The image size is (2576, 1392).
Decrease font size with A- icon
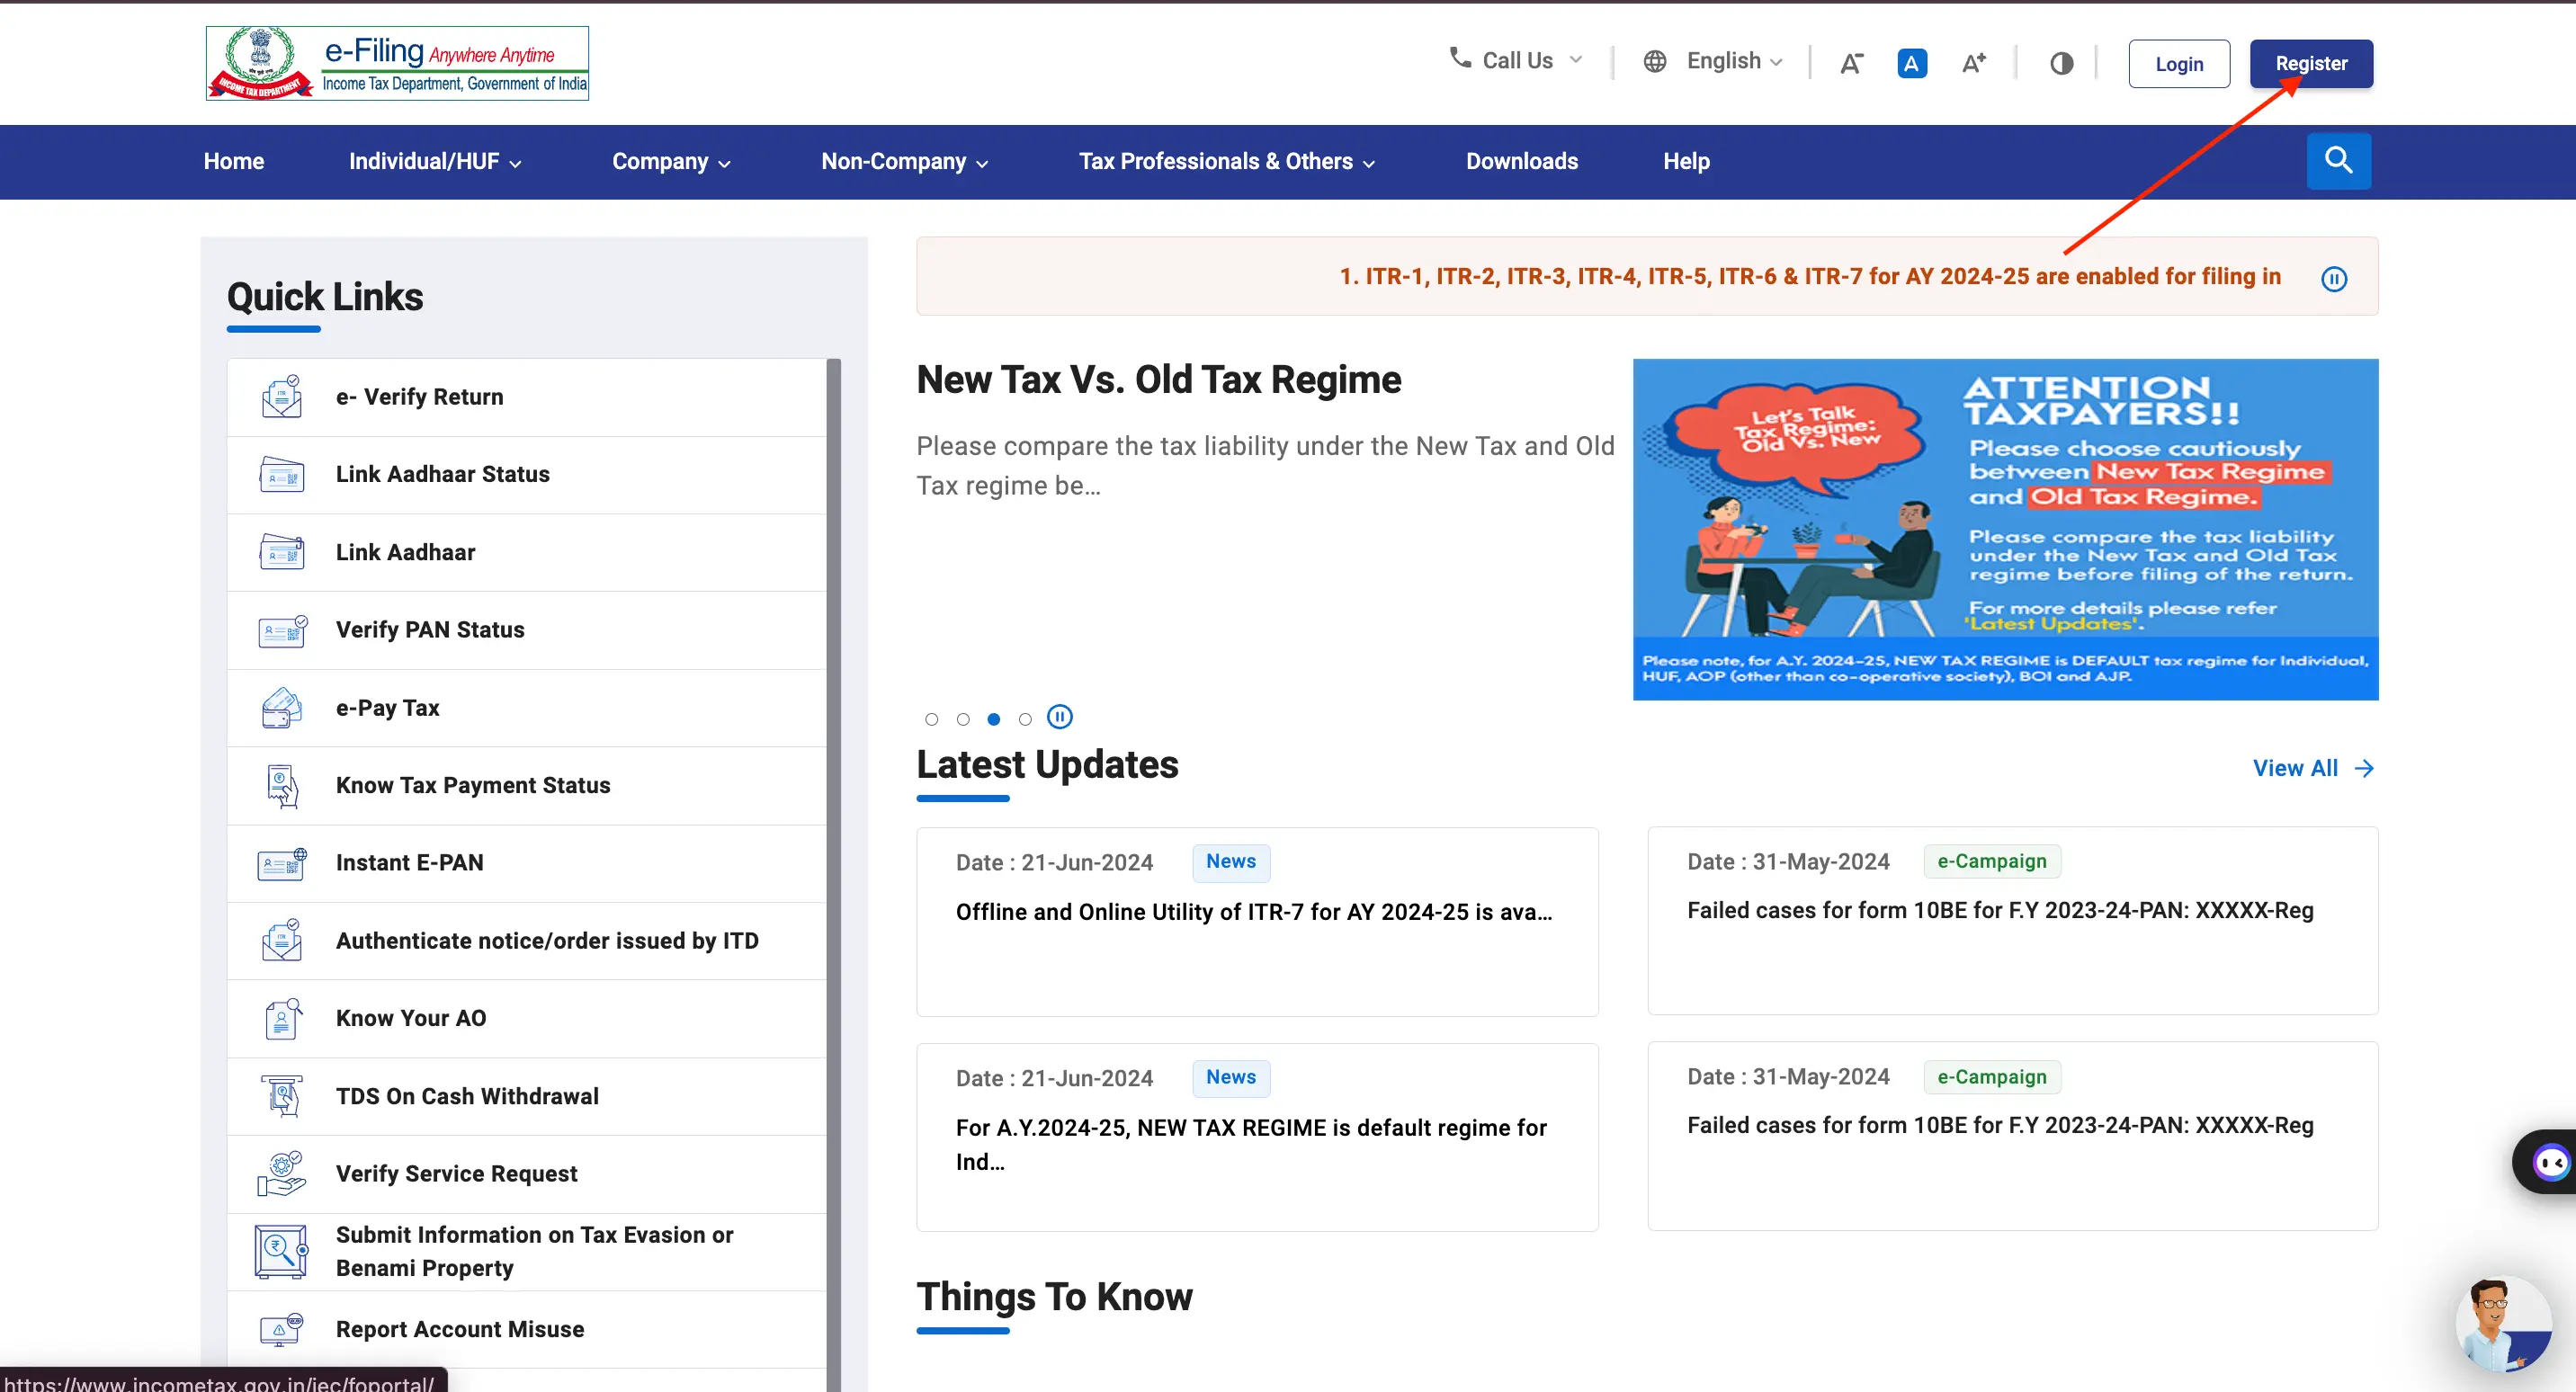coord(1851,63)
